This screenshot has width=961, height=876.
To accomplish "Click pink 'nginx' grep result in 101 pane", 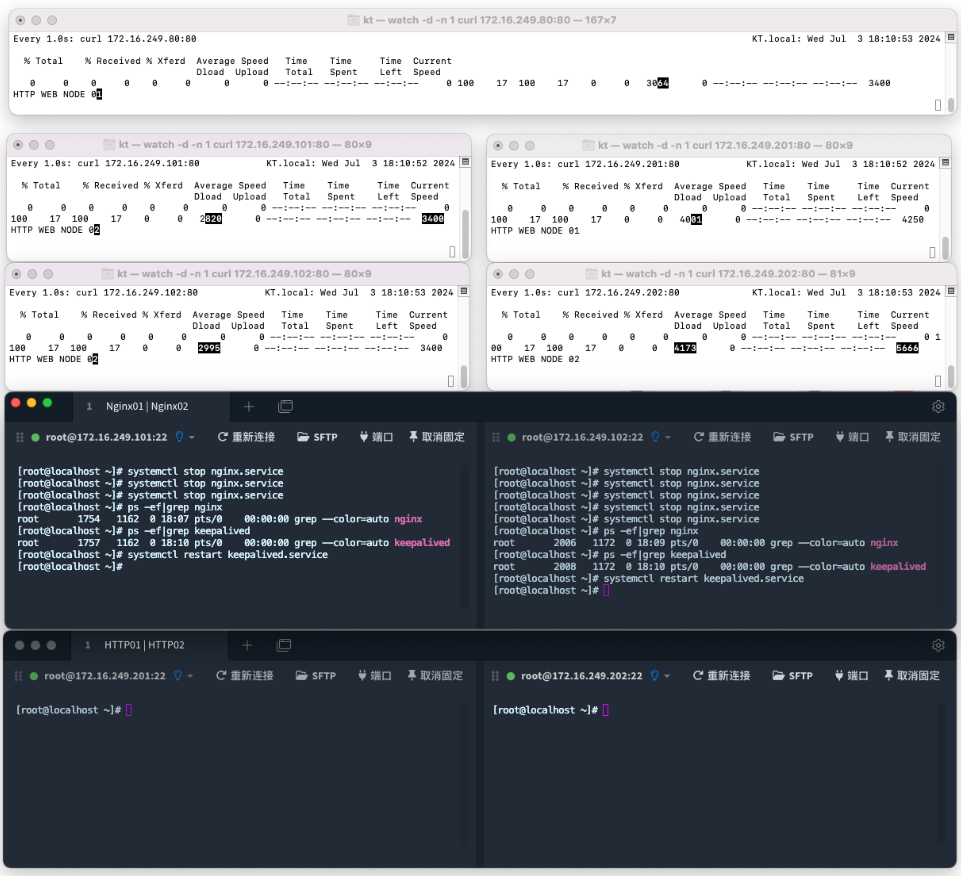I will 408,519.
